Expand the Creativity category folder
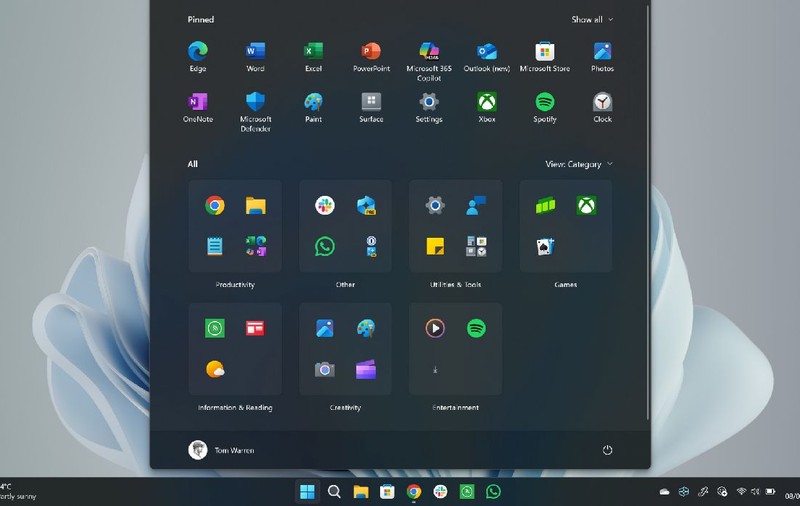The width and height of the screenshot is (800, 506). pyautogui.click(x=345, y=348)
